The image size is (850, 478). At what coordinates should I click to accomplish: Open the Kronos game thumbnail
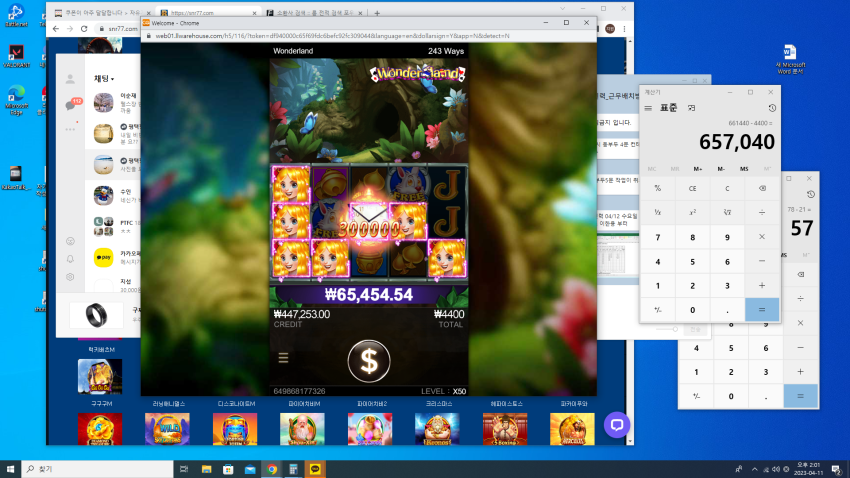pos(437,429)
